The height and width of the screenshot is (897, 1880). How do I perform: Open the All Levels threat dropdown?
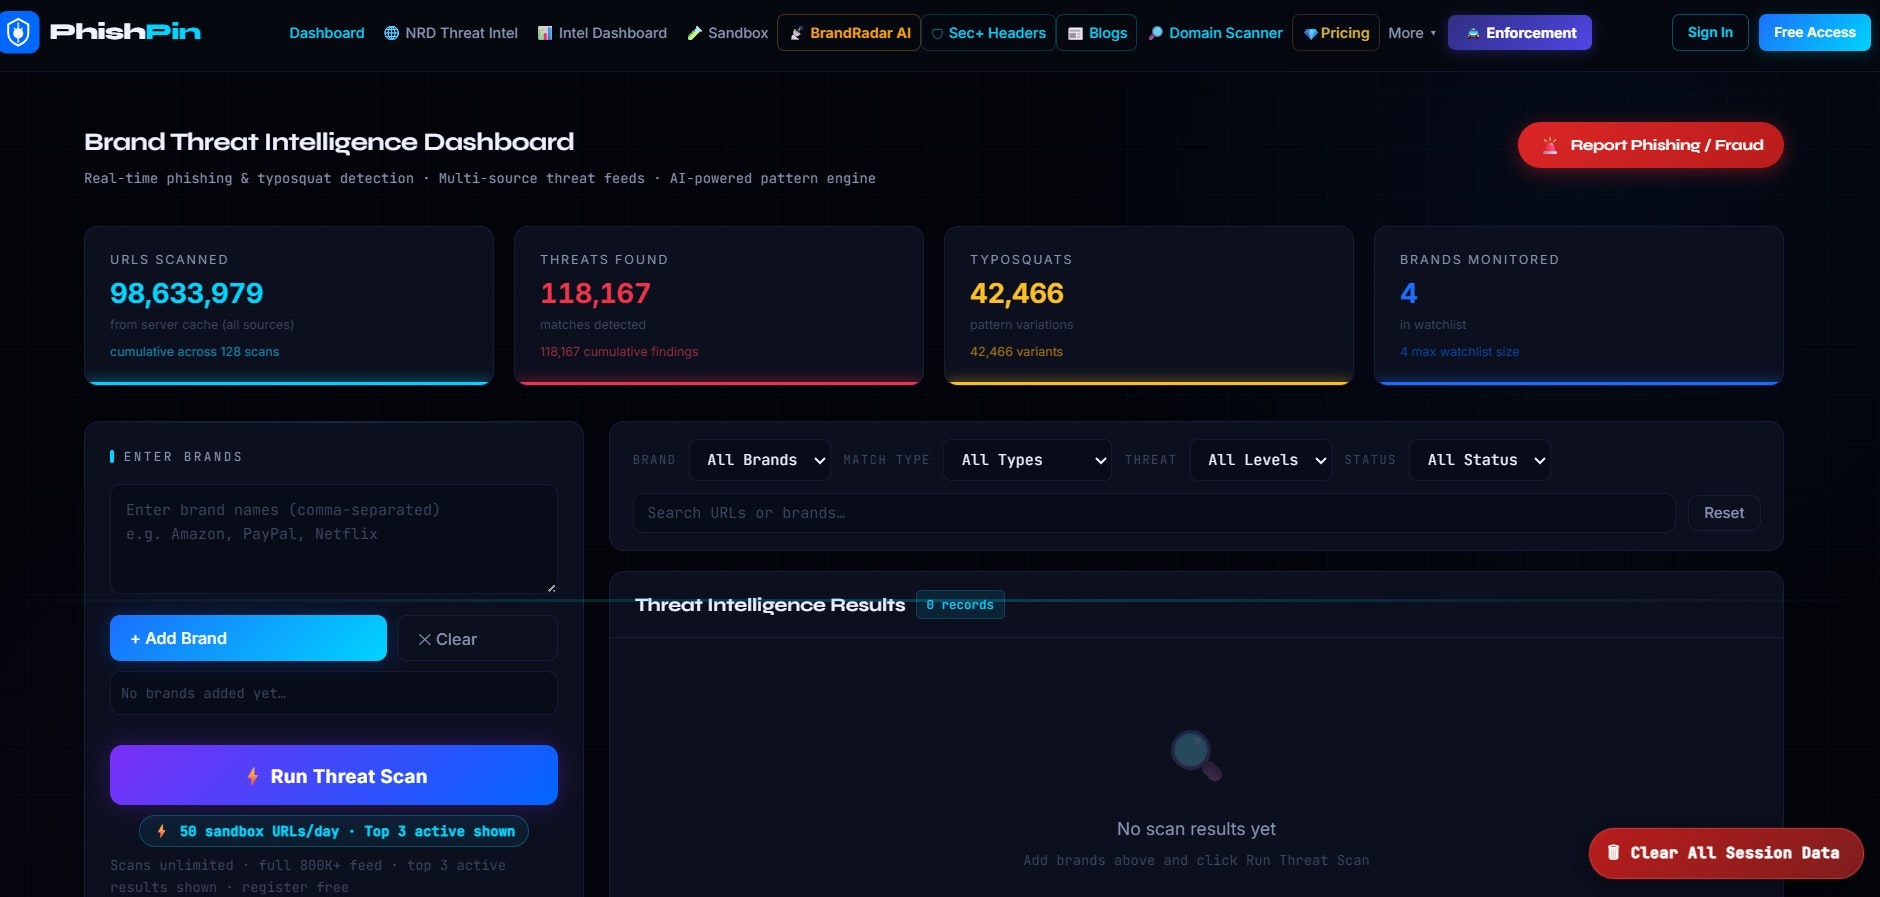click(x=1260, y=460)
